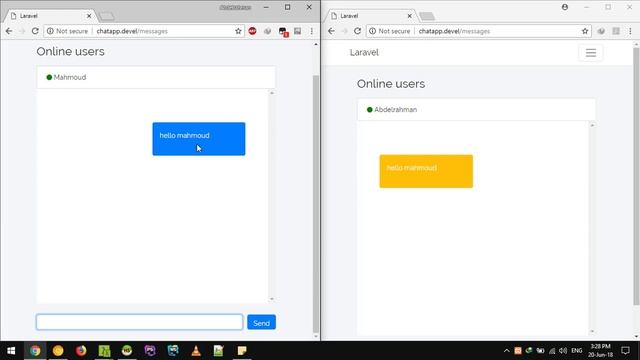The width and height of the screenshot is (640, 360).
Task: Click gray cube extension in right browser toolbar
Action: (x=601, y=31)
